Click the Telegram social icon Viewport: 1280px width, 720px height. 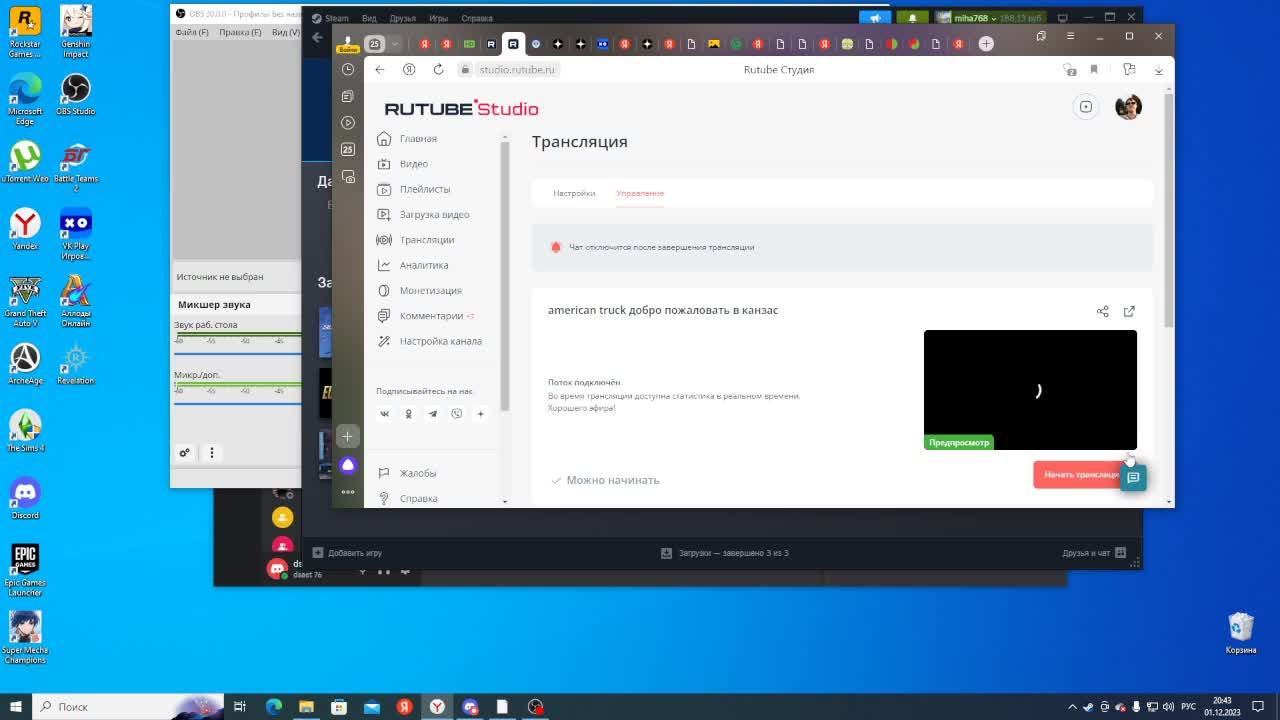coord(432,414)
